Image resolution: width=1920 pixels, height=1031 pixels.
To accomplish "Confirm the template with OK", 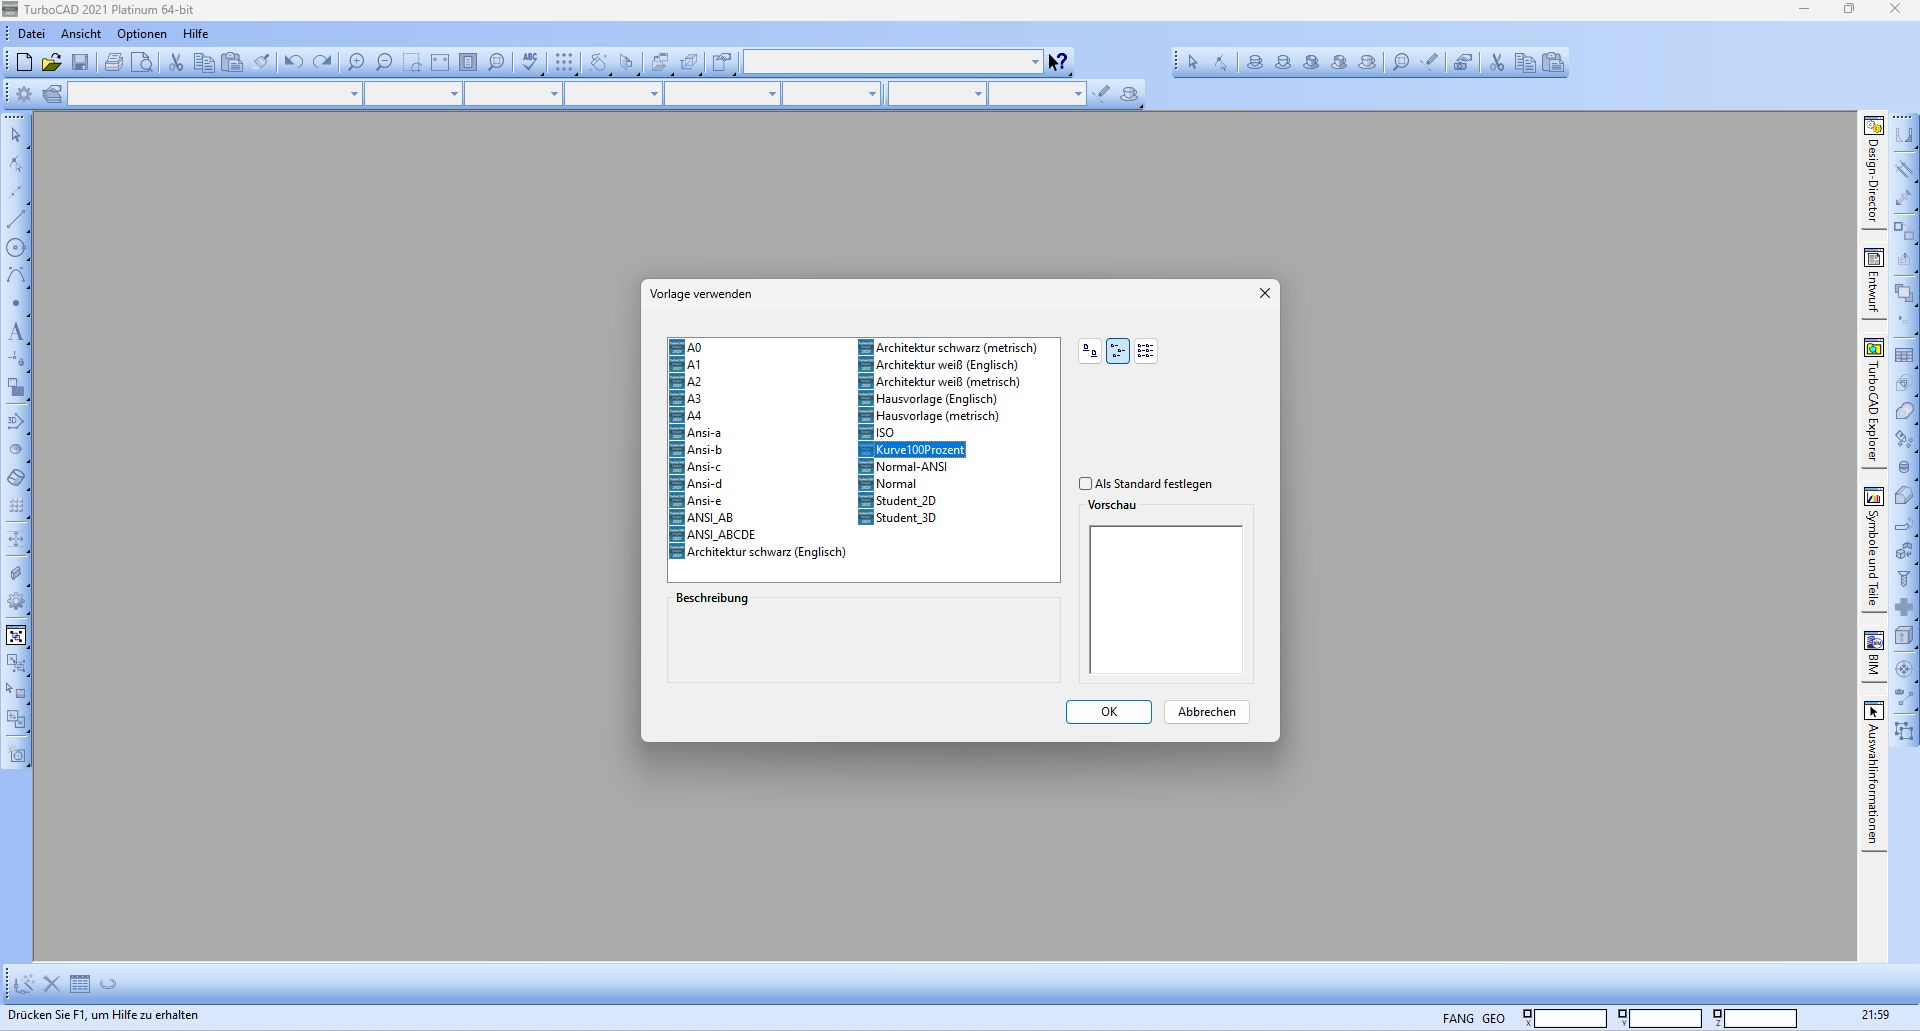I will [1108, 712].
